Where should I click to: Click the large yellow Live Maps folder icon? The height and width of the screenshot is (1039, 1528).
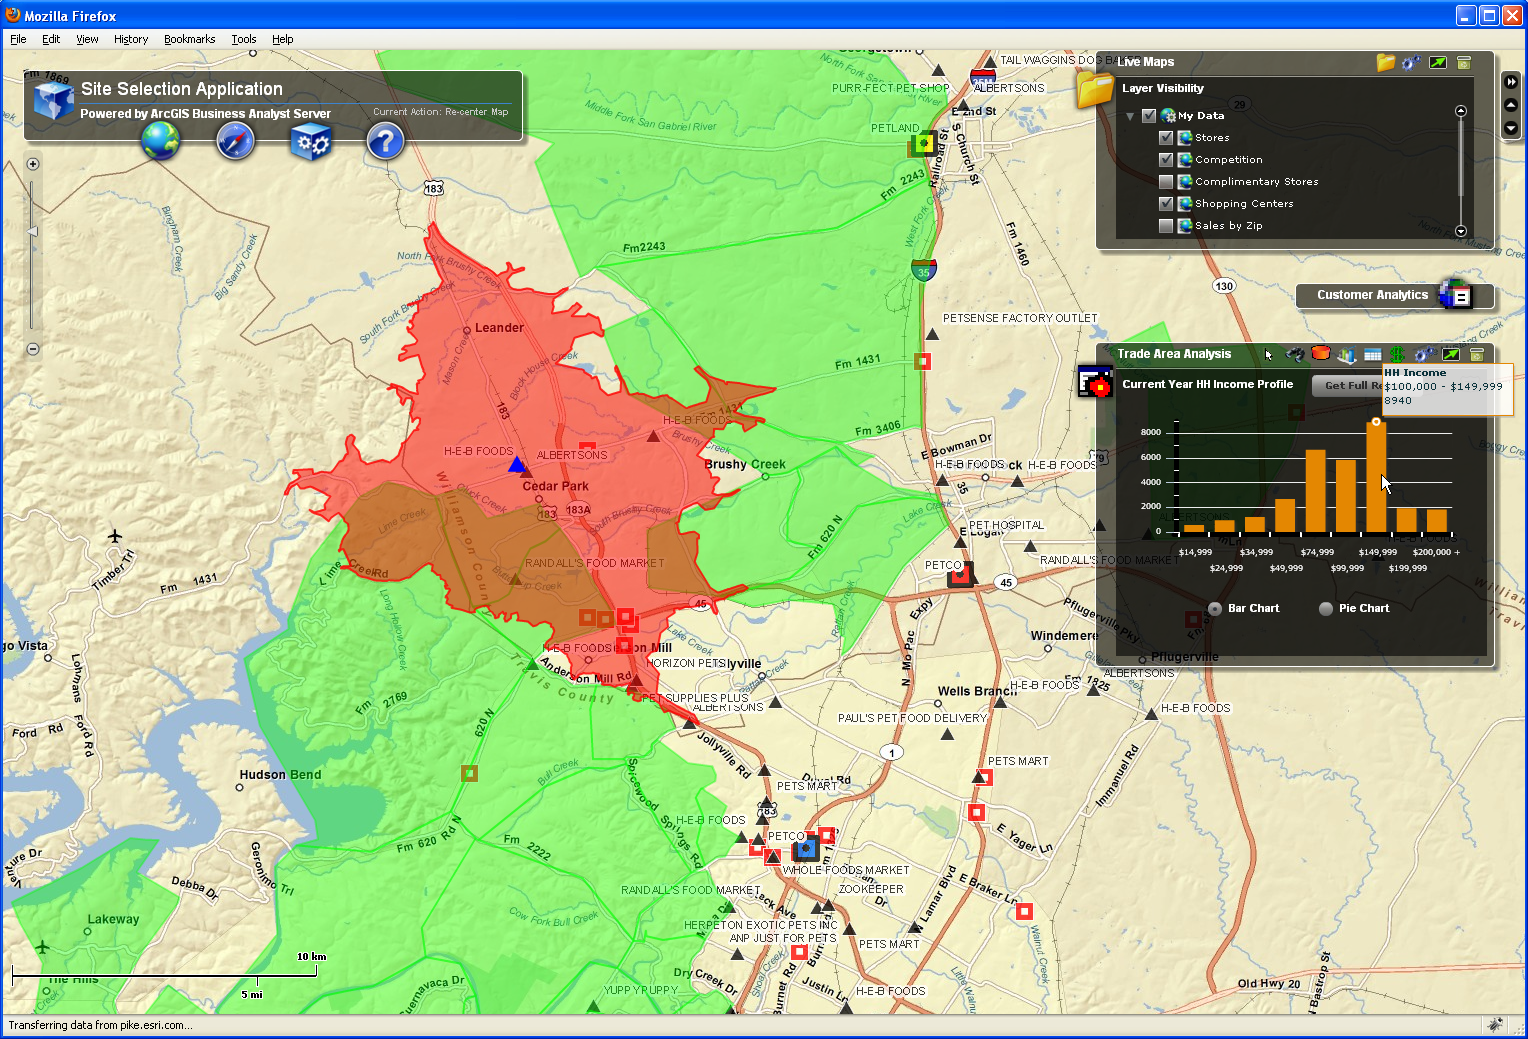1095,89
